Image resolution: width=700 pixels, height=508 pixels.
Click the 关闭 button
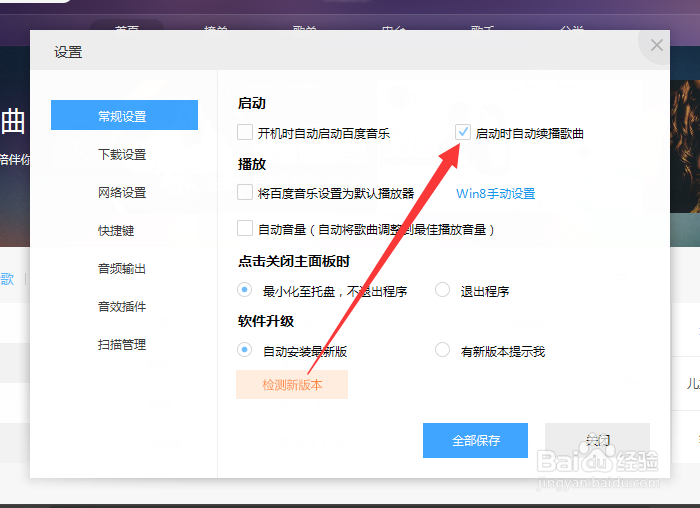tap(597, 440)
